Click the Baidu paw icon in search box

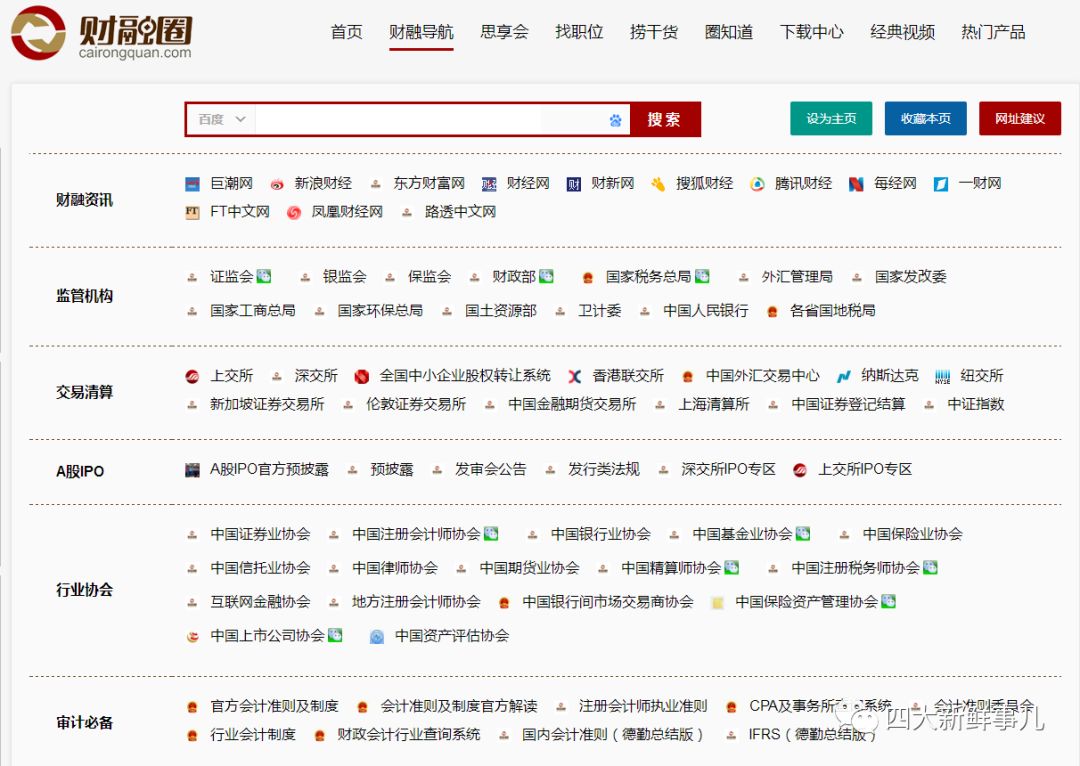pyautogui.click(x=615, y=121)
